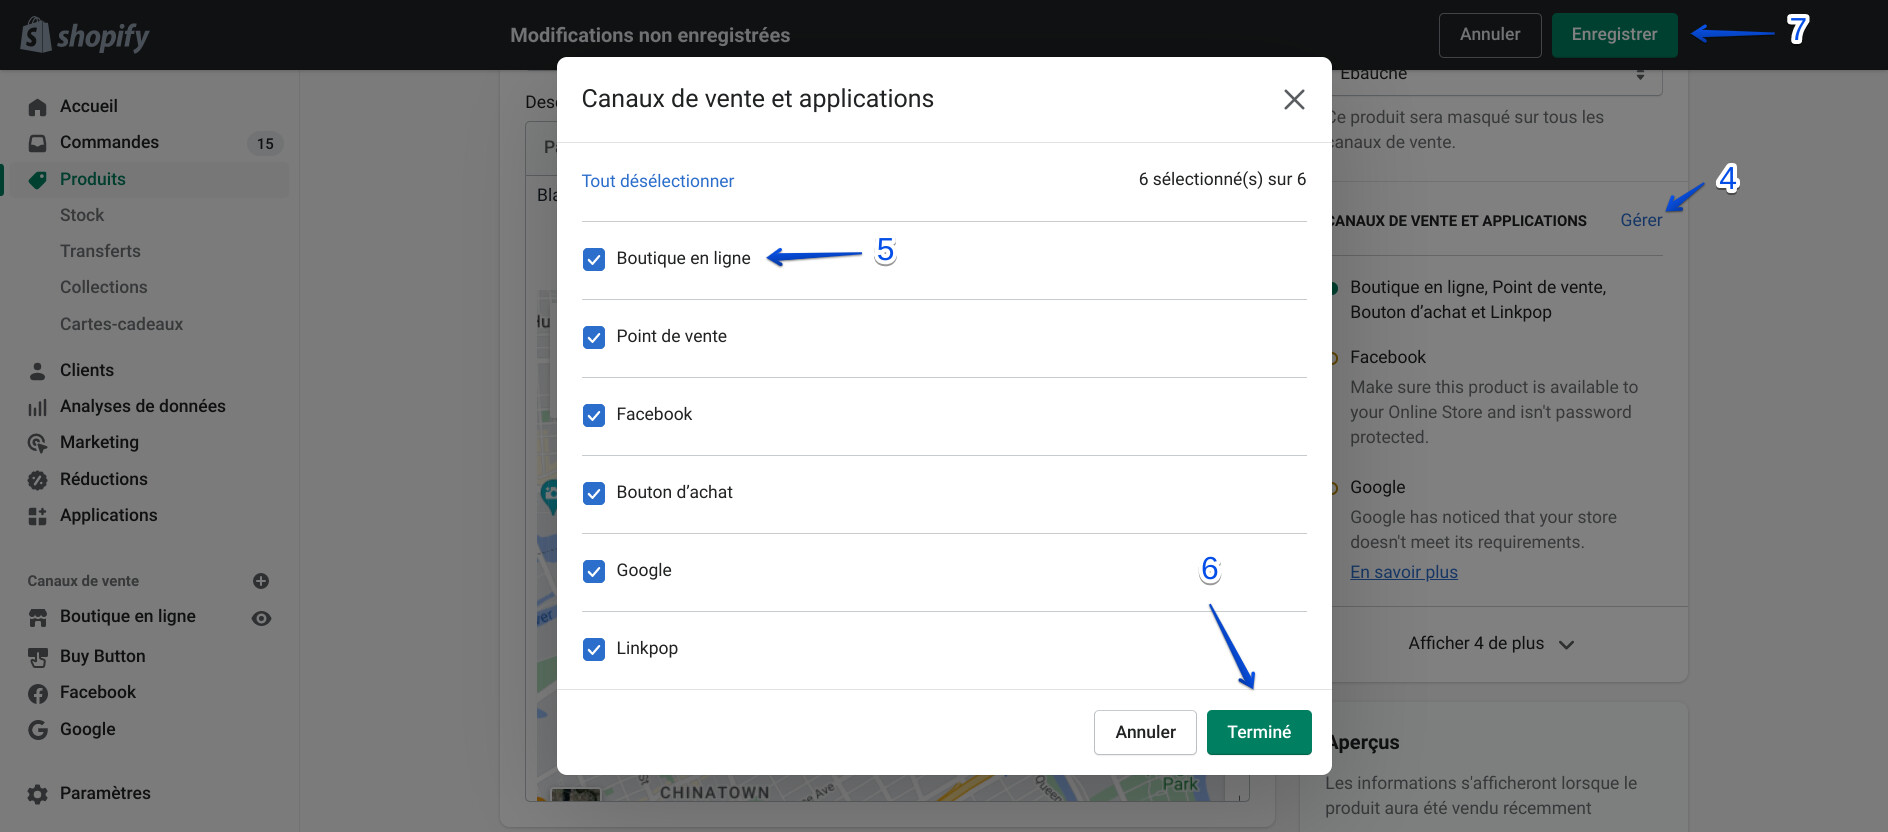This screenshot has width=1888, height=832.
Task: Click the Analyses de données chart icon
Action: pos(38,407)
